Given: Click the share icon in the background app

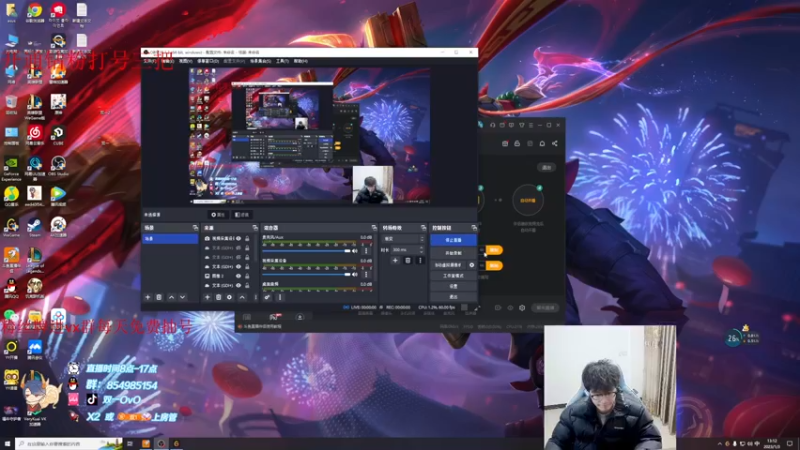Looking at the screenshot, I should pos(555,143).
